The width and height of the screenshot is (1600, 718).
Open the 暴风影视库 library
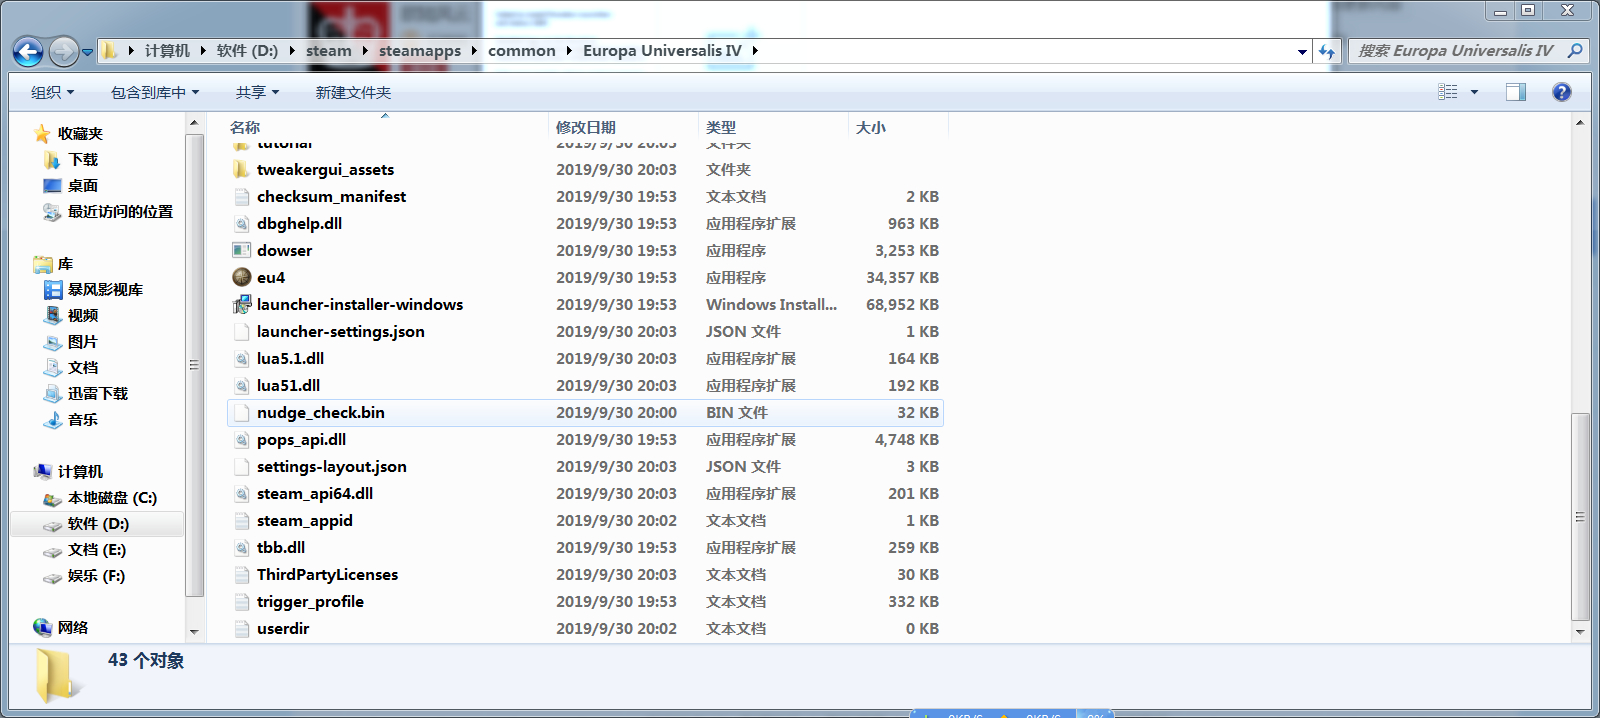94,290
